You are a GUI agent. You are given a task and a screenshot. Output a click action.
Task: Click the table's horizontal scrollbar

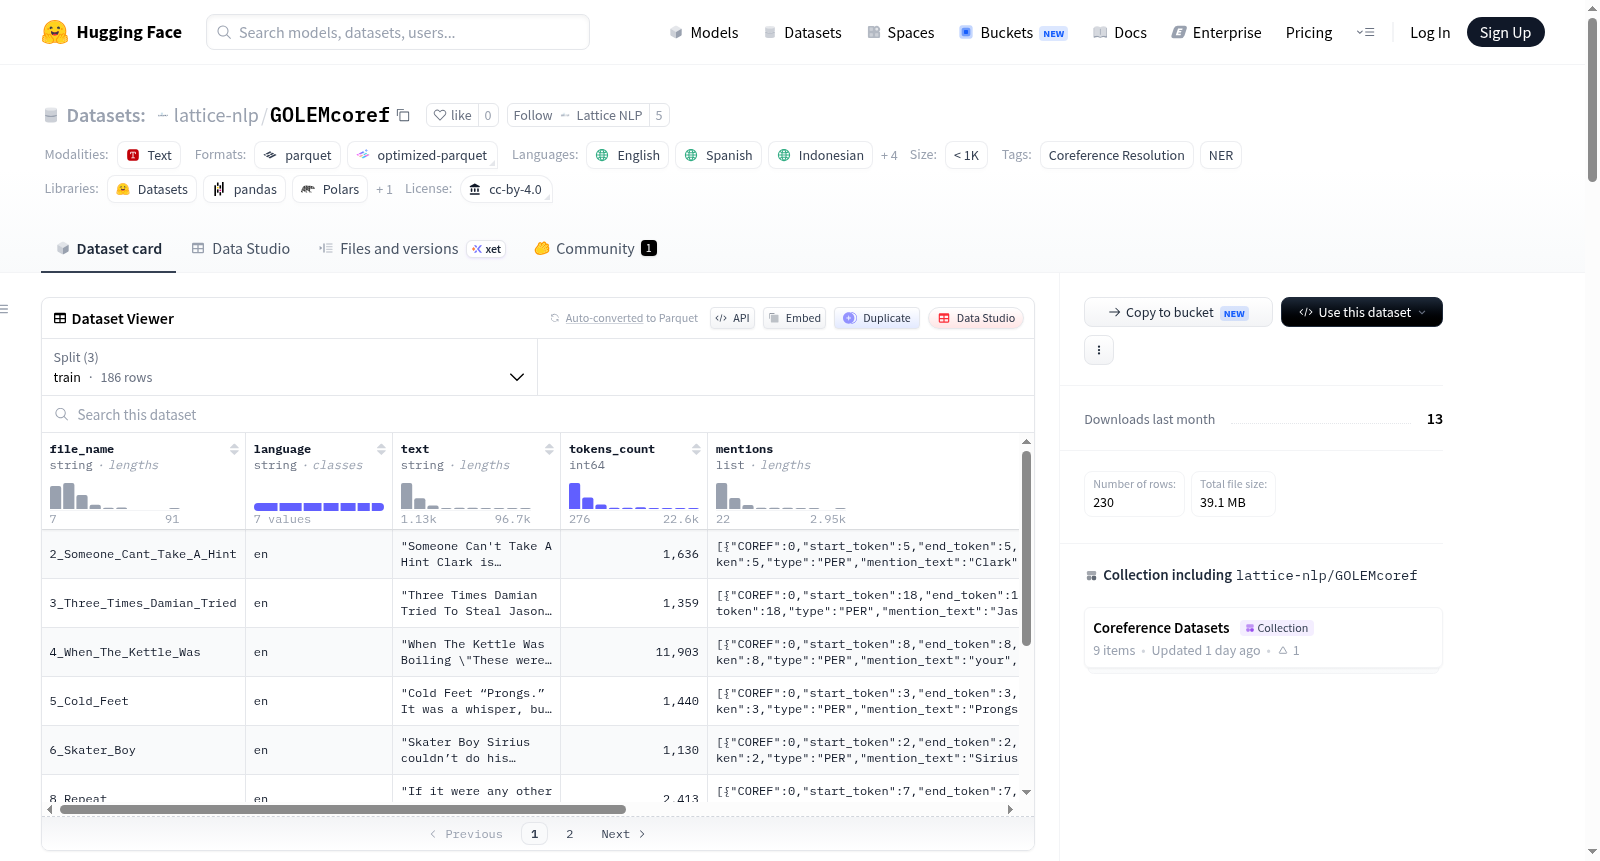pos(343,809)
